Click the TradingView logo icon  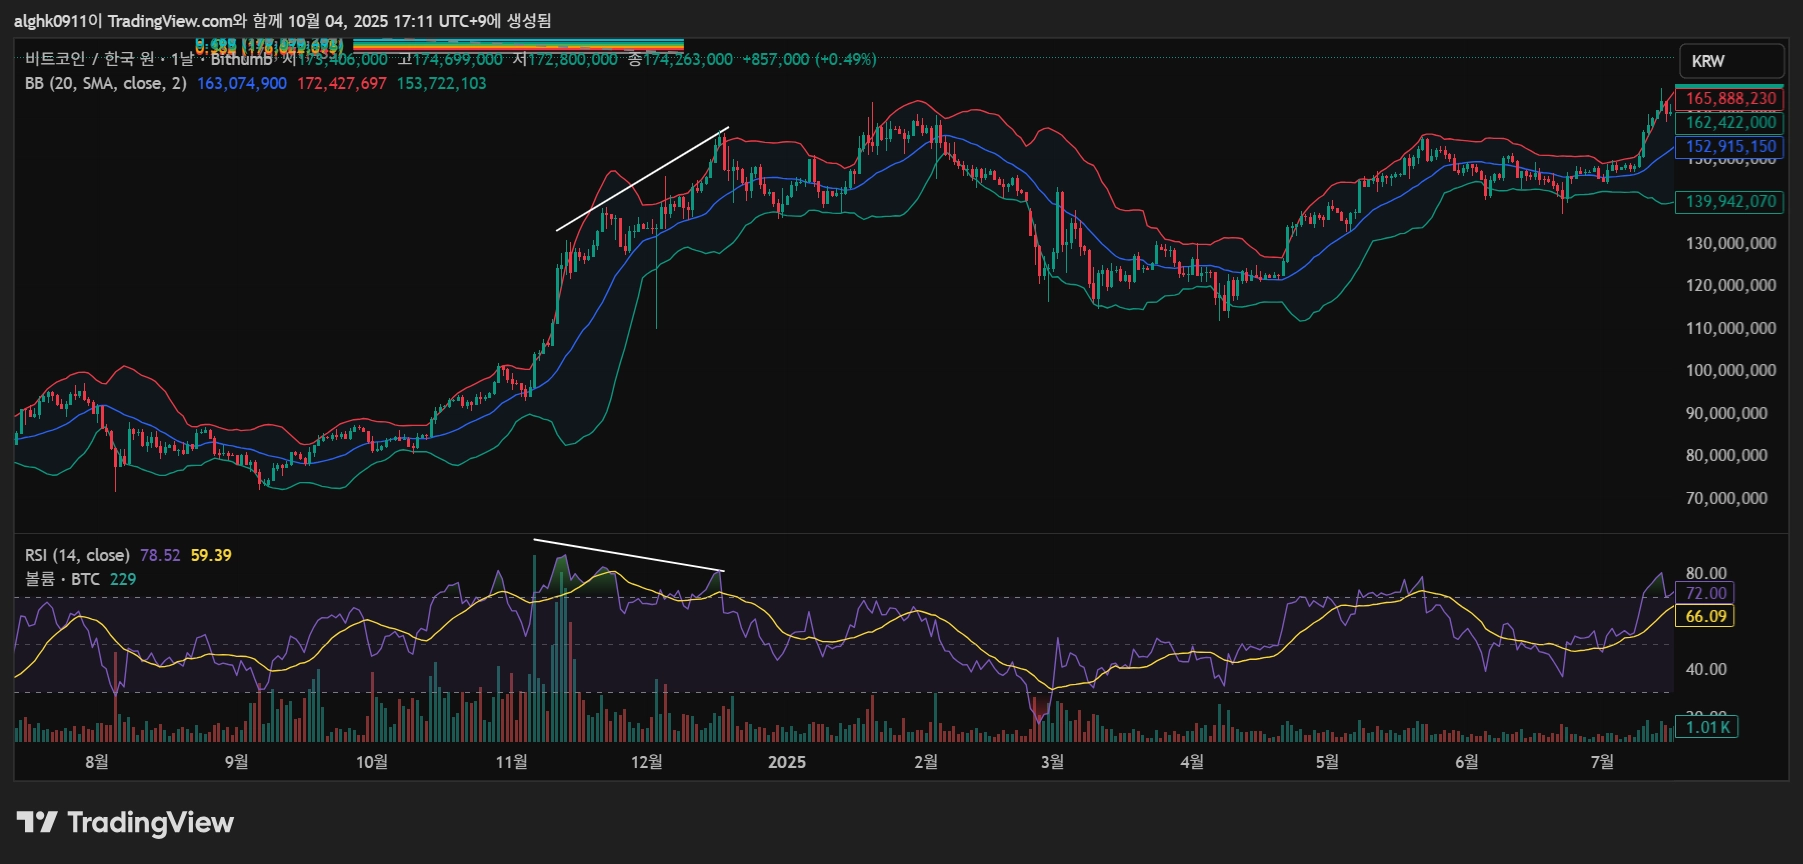[x=37, y=822]
